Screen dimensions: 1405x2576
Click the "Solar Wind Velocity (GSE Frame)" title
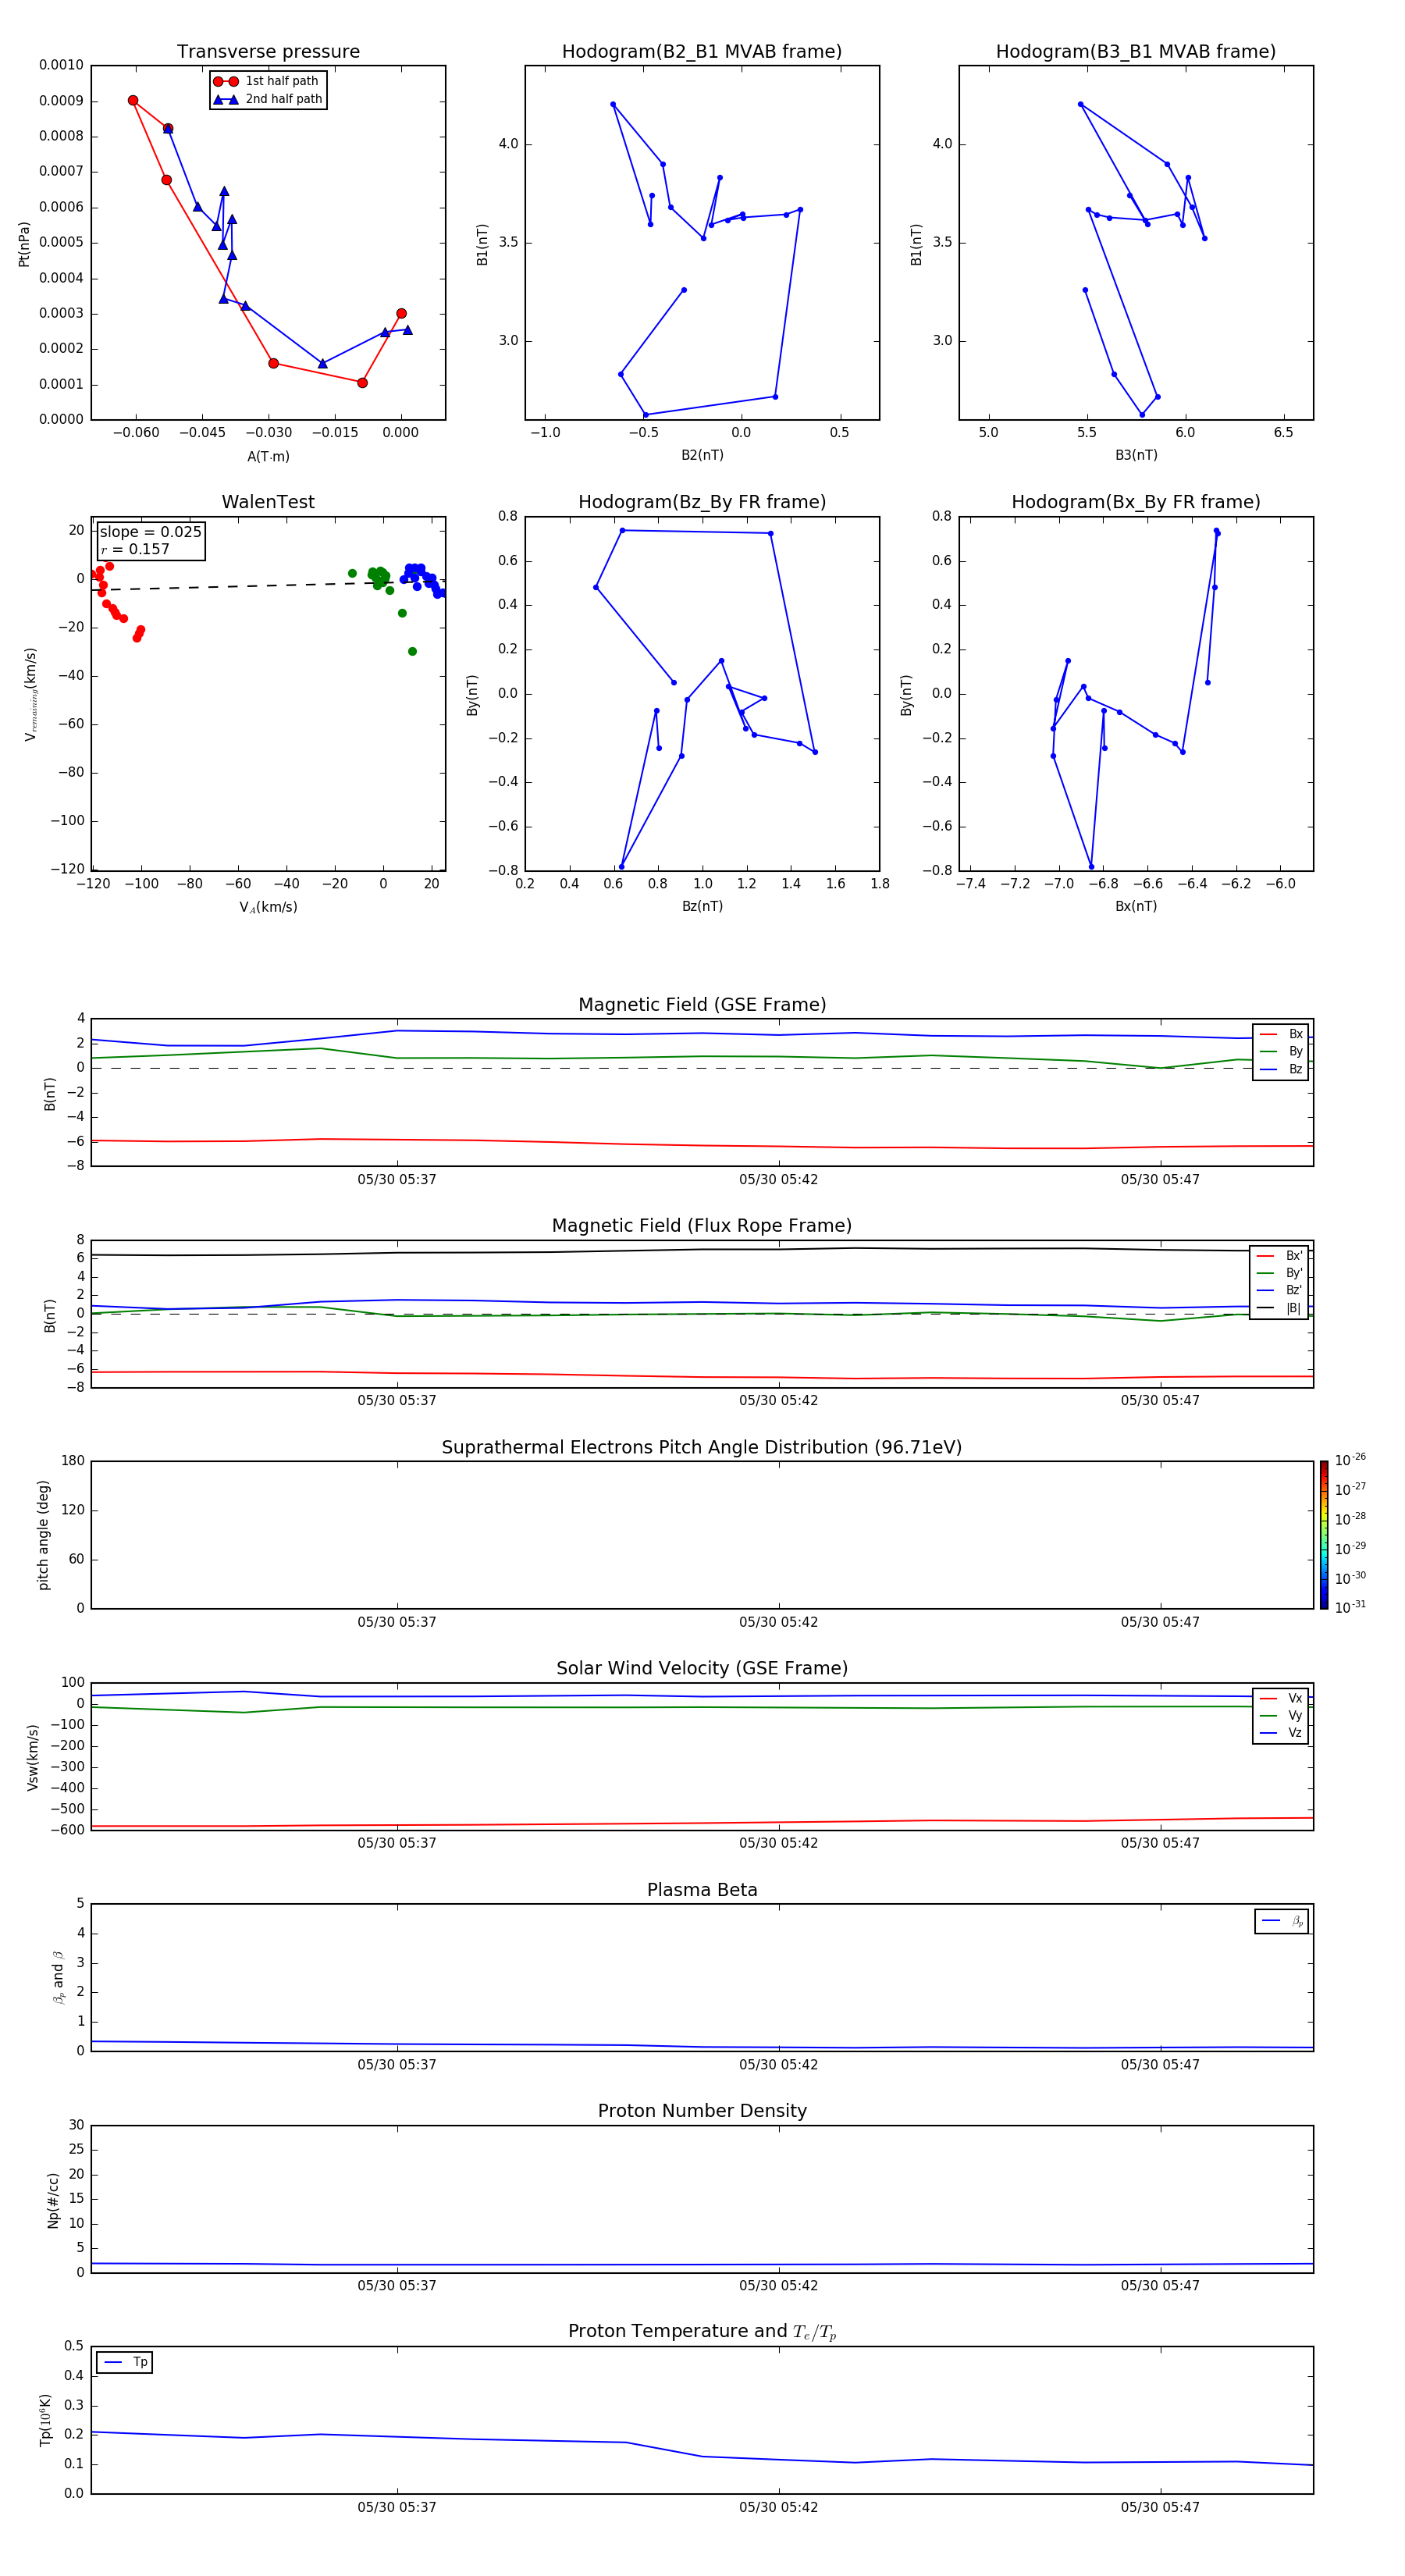point(702,1669)
